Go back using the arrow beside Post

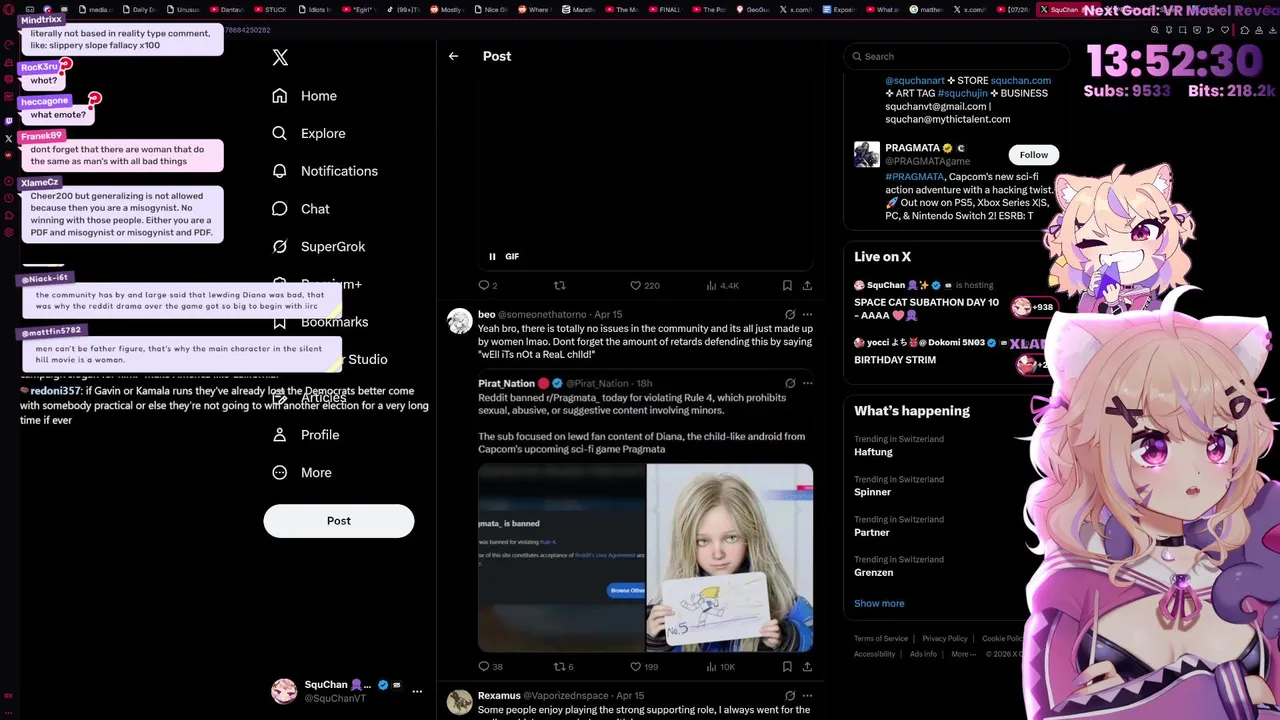click(x=453, y=56)
